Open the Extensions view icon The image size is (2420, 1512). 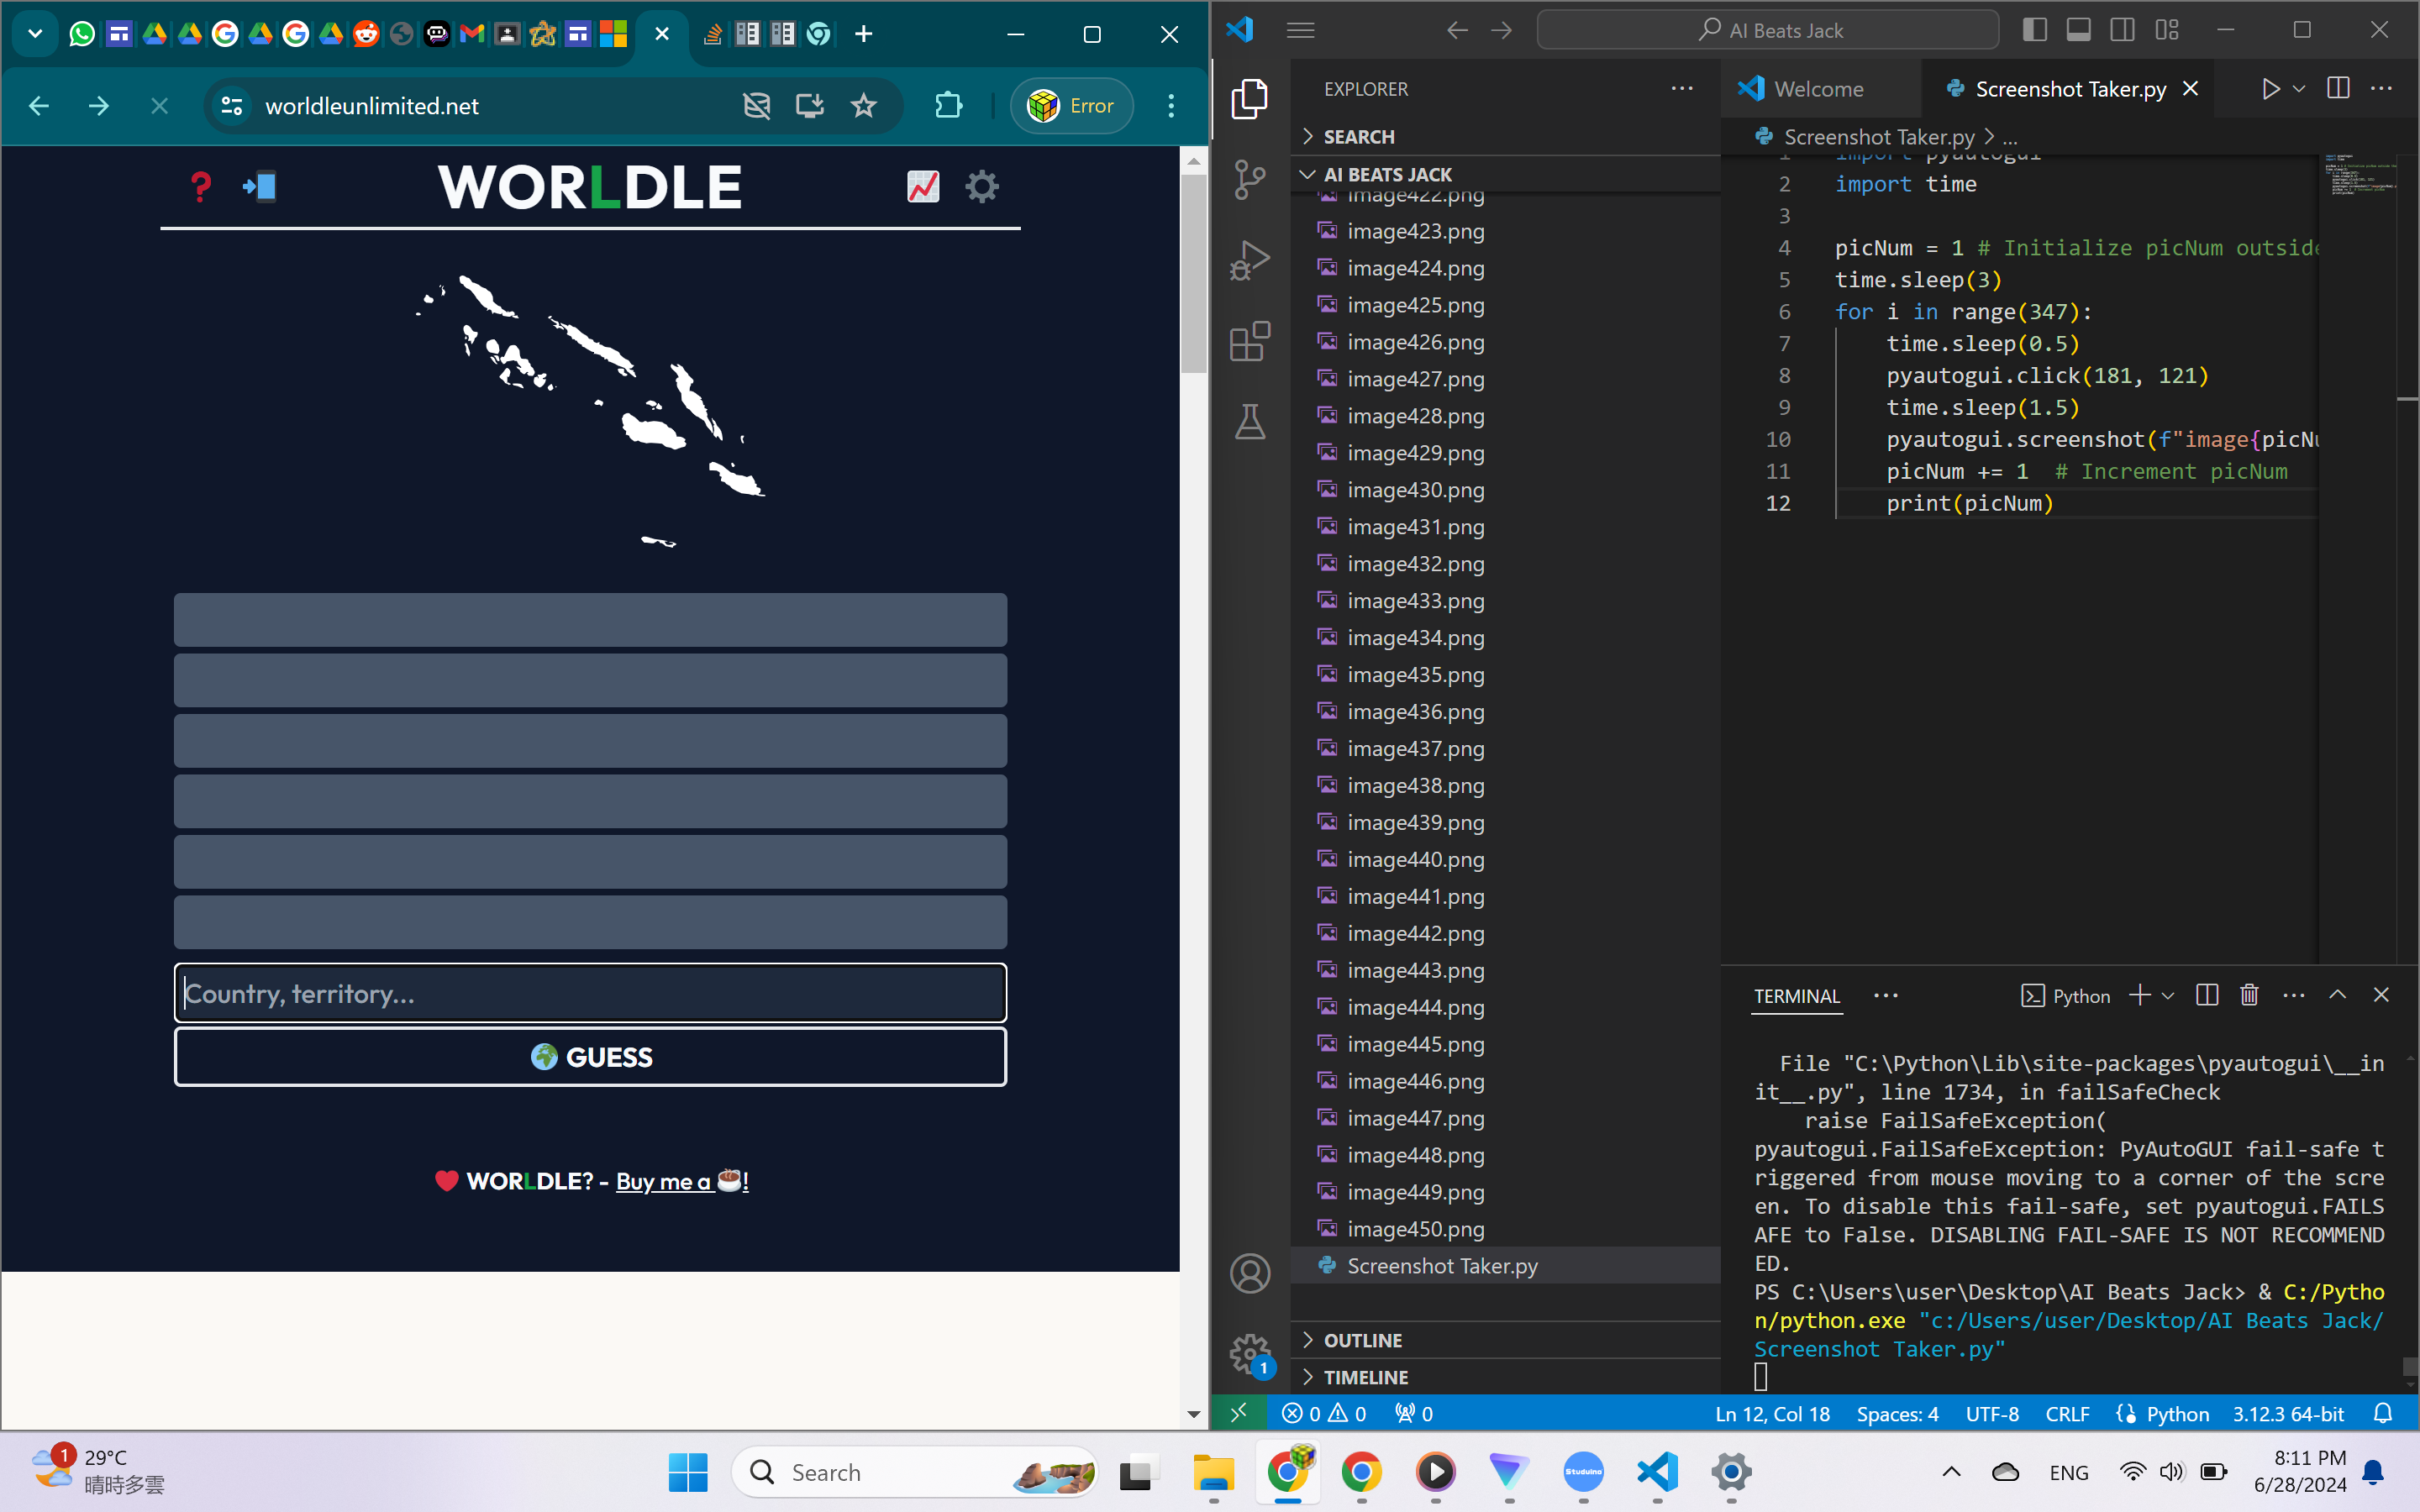[x=1249, y=342]
